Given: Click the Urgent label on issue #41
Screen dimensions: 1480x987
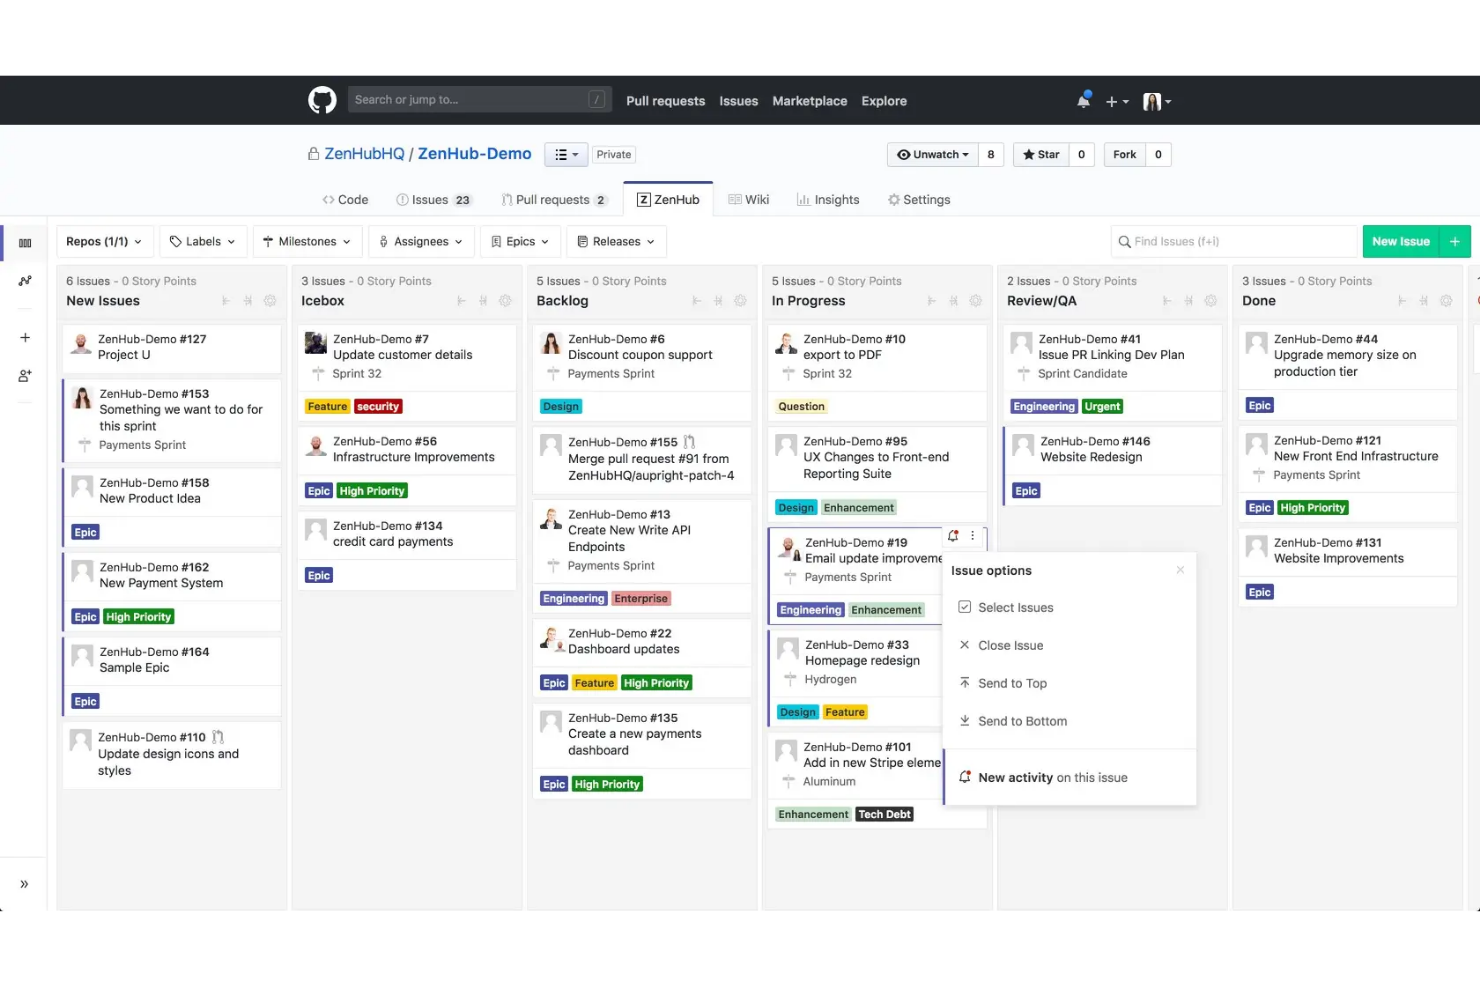Looking at the screenshot, I should pyautogui.click(x=1102, y=407).
